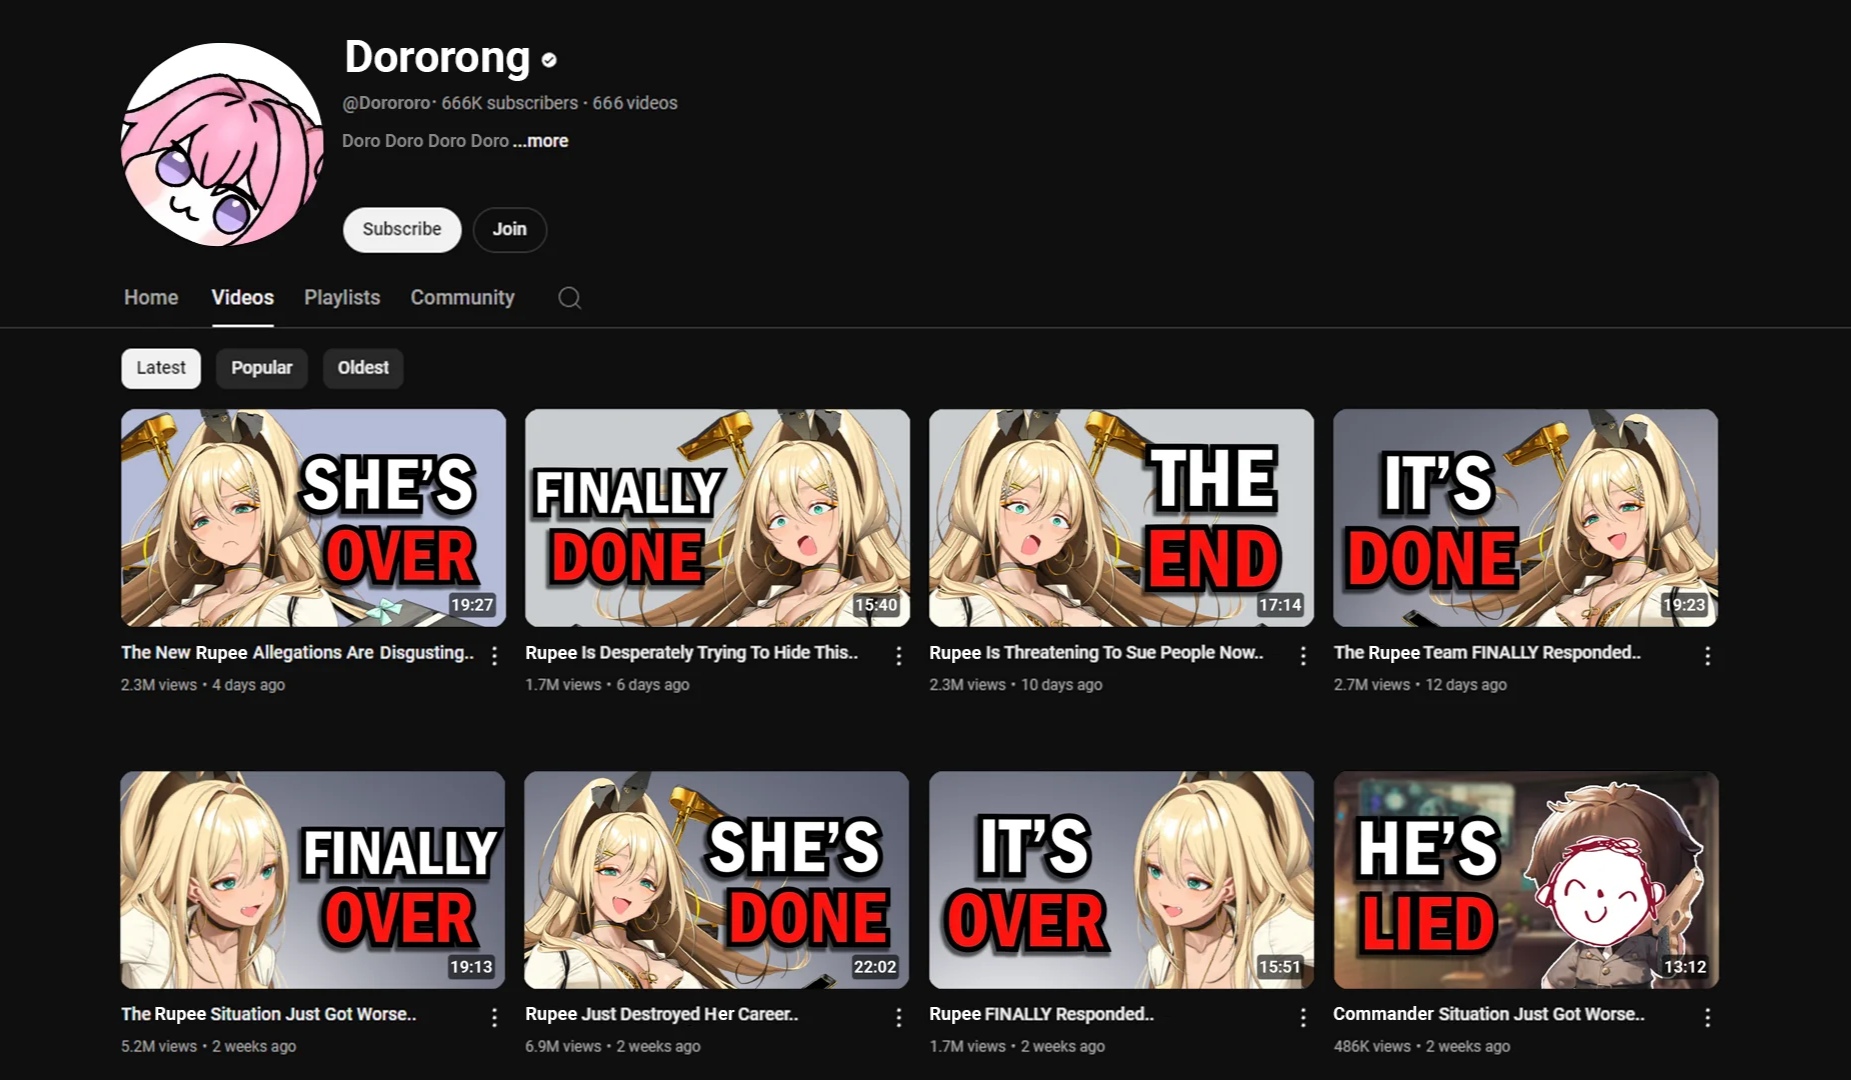
Task: Click '486K views • 2 weeks ago' metadata
Action: click(1422, 1047)
